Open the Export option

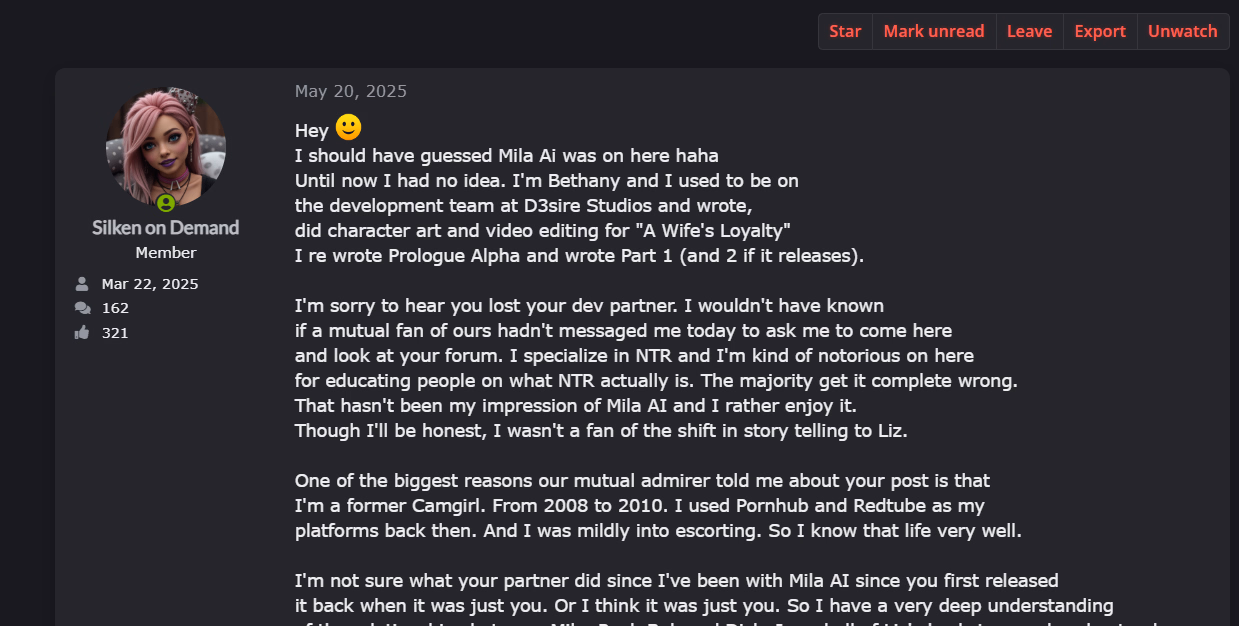pyautogui.click(x=1100, y=31)
